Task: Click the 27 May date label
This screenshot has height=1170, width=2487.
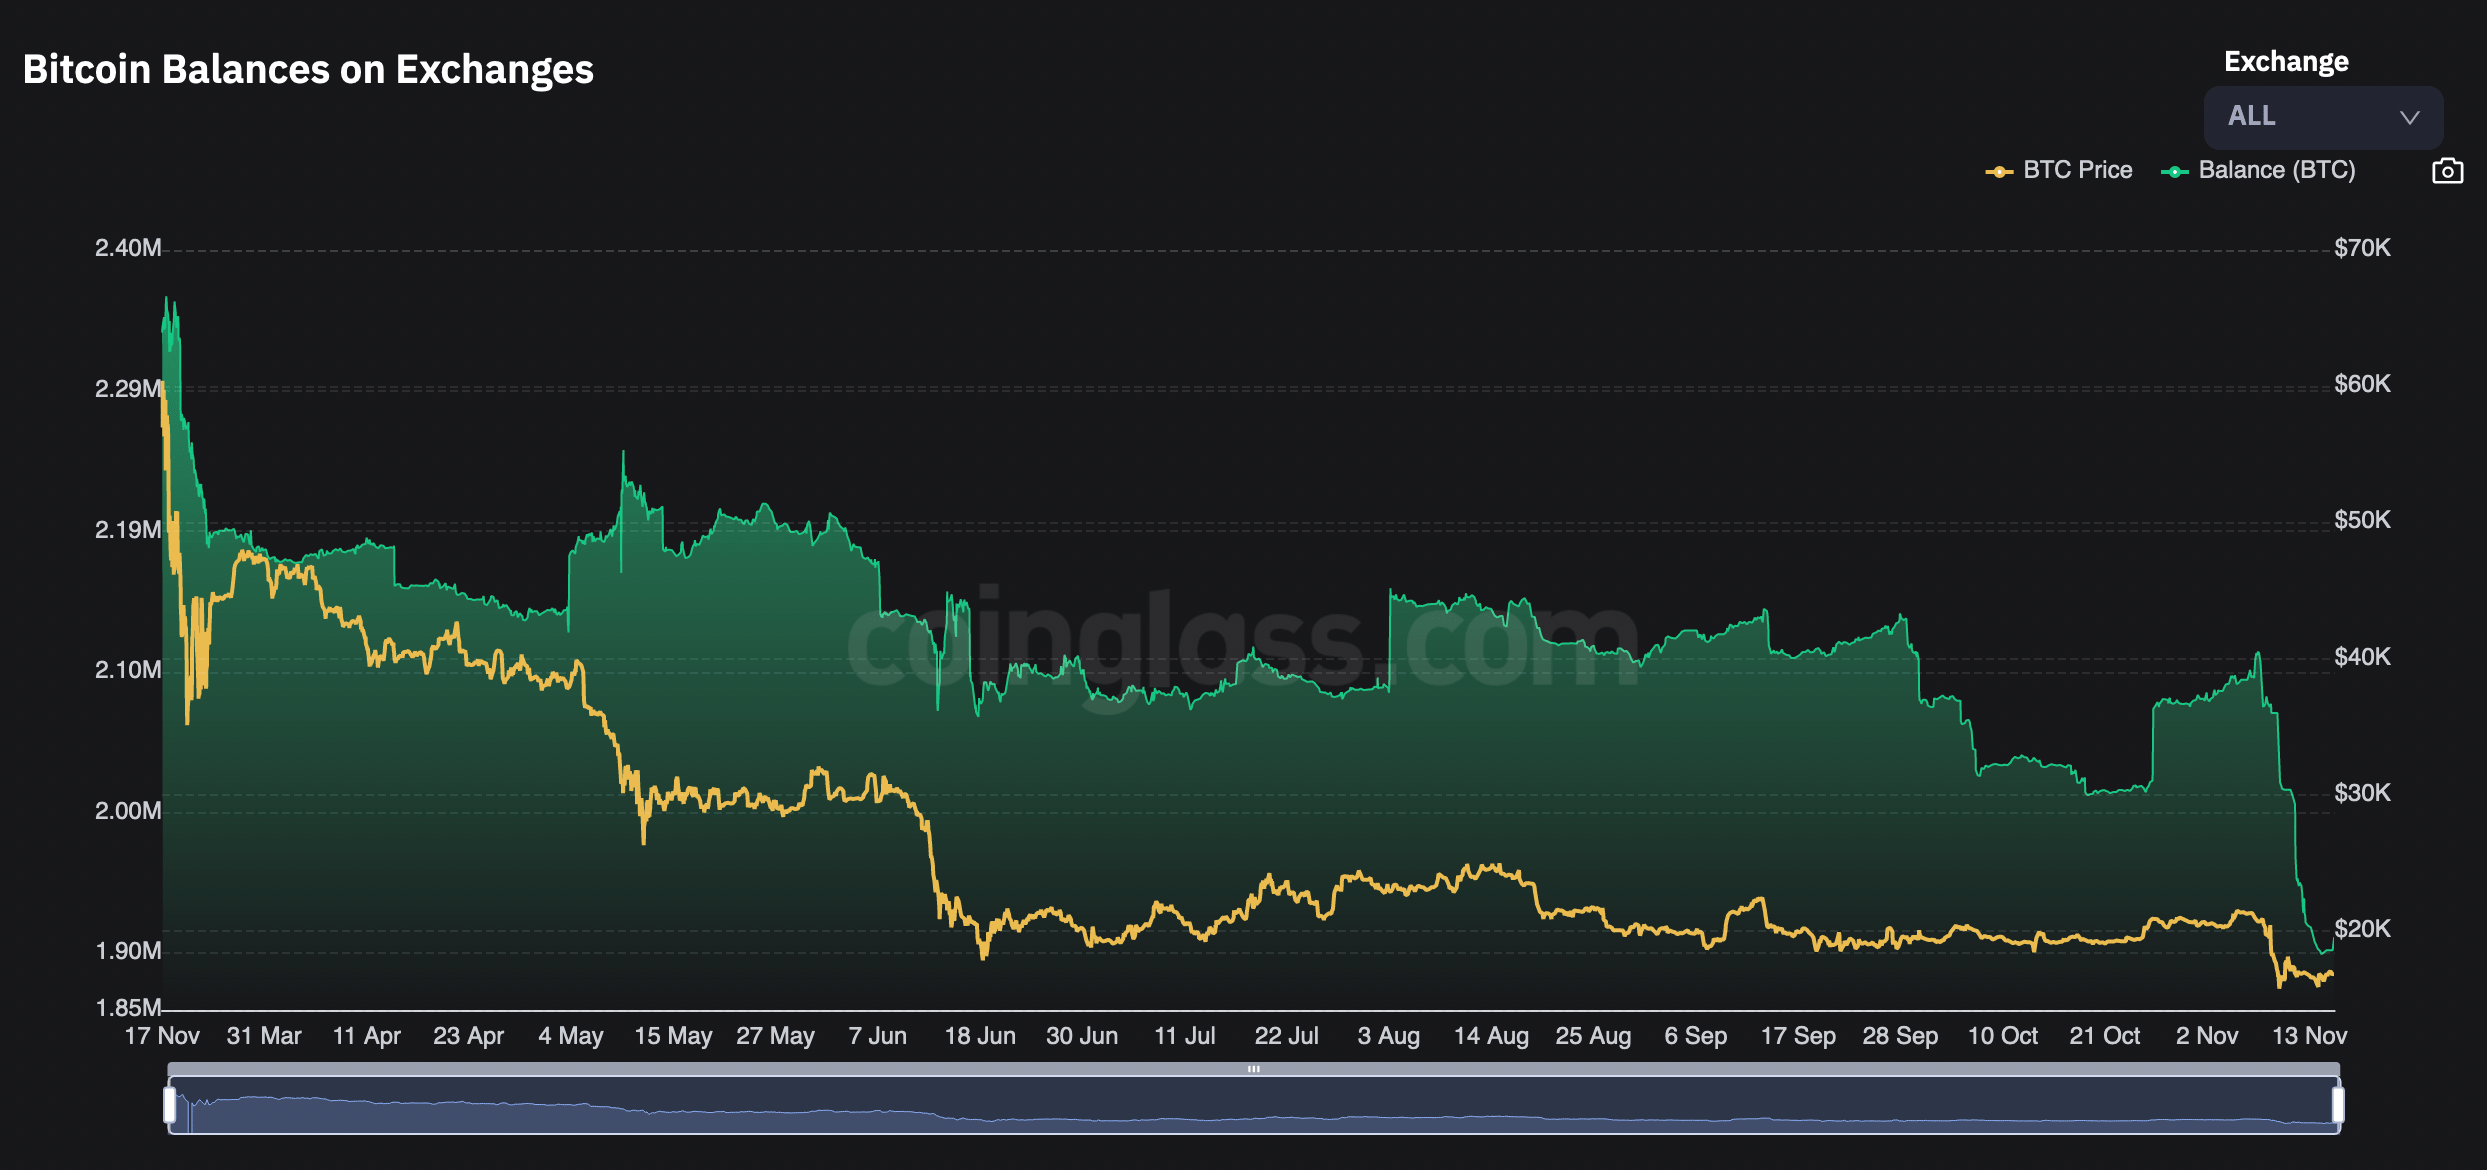Action: pyautogui.click(x=775, y=1036)
